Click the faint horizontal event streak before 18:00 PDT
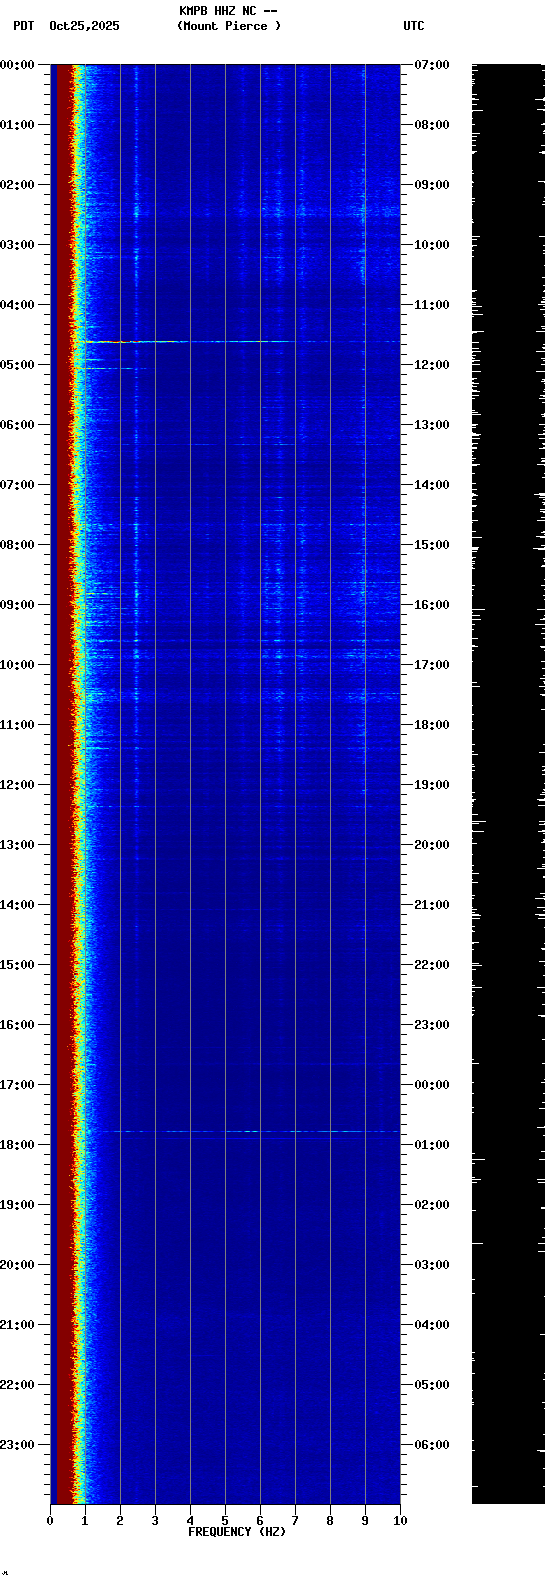This screenshot has width=552, height=1584. pos(255,1132)
